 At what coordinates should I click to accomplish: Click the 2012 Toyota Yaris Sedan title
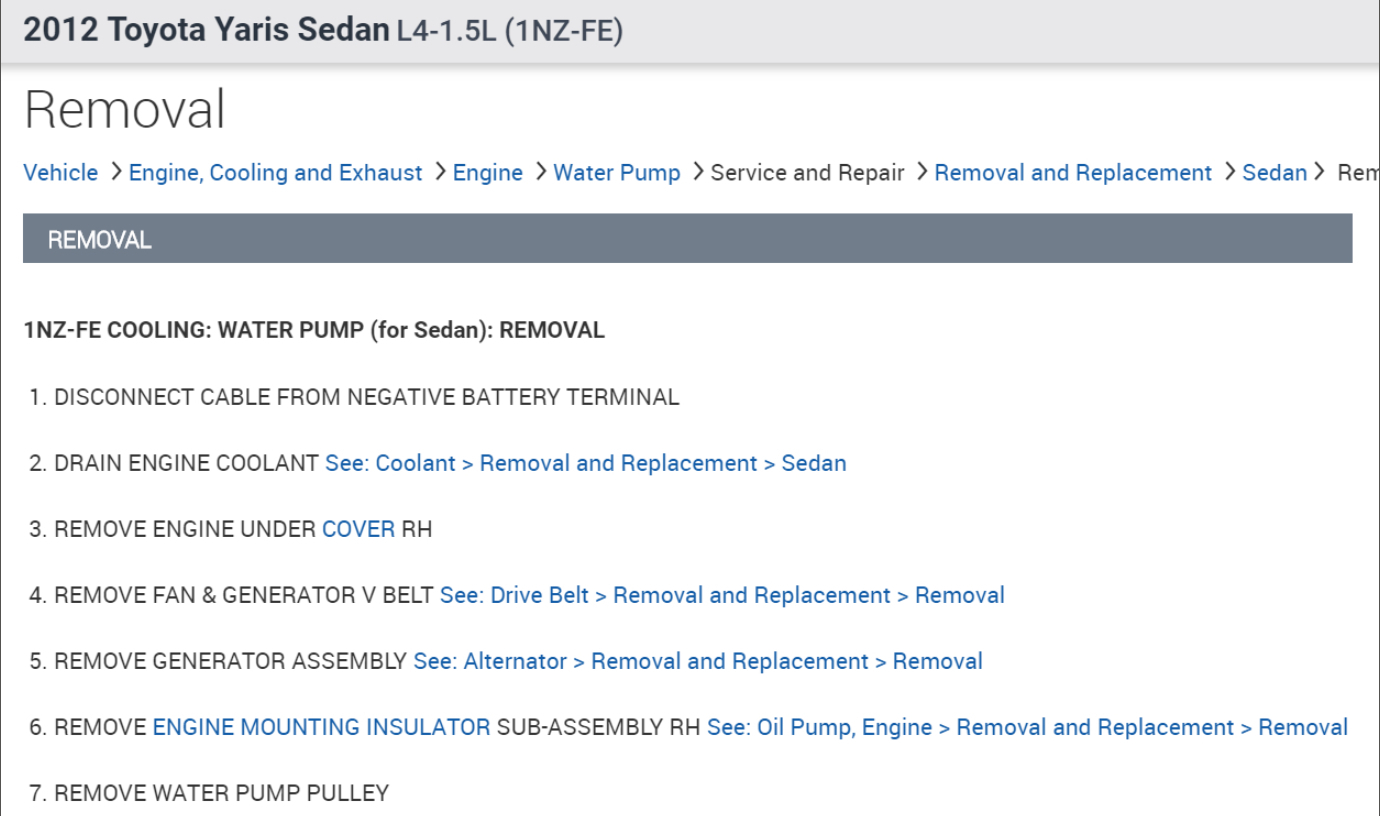coord(206,31)
